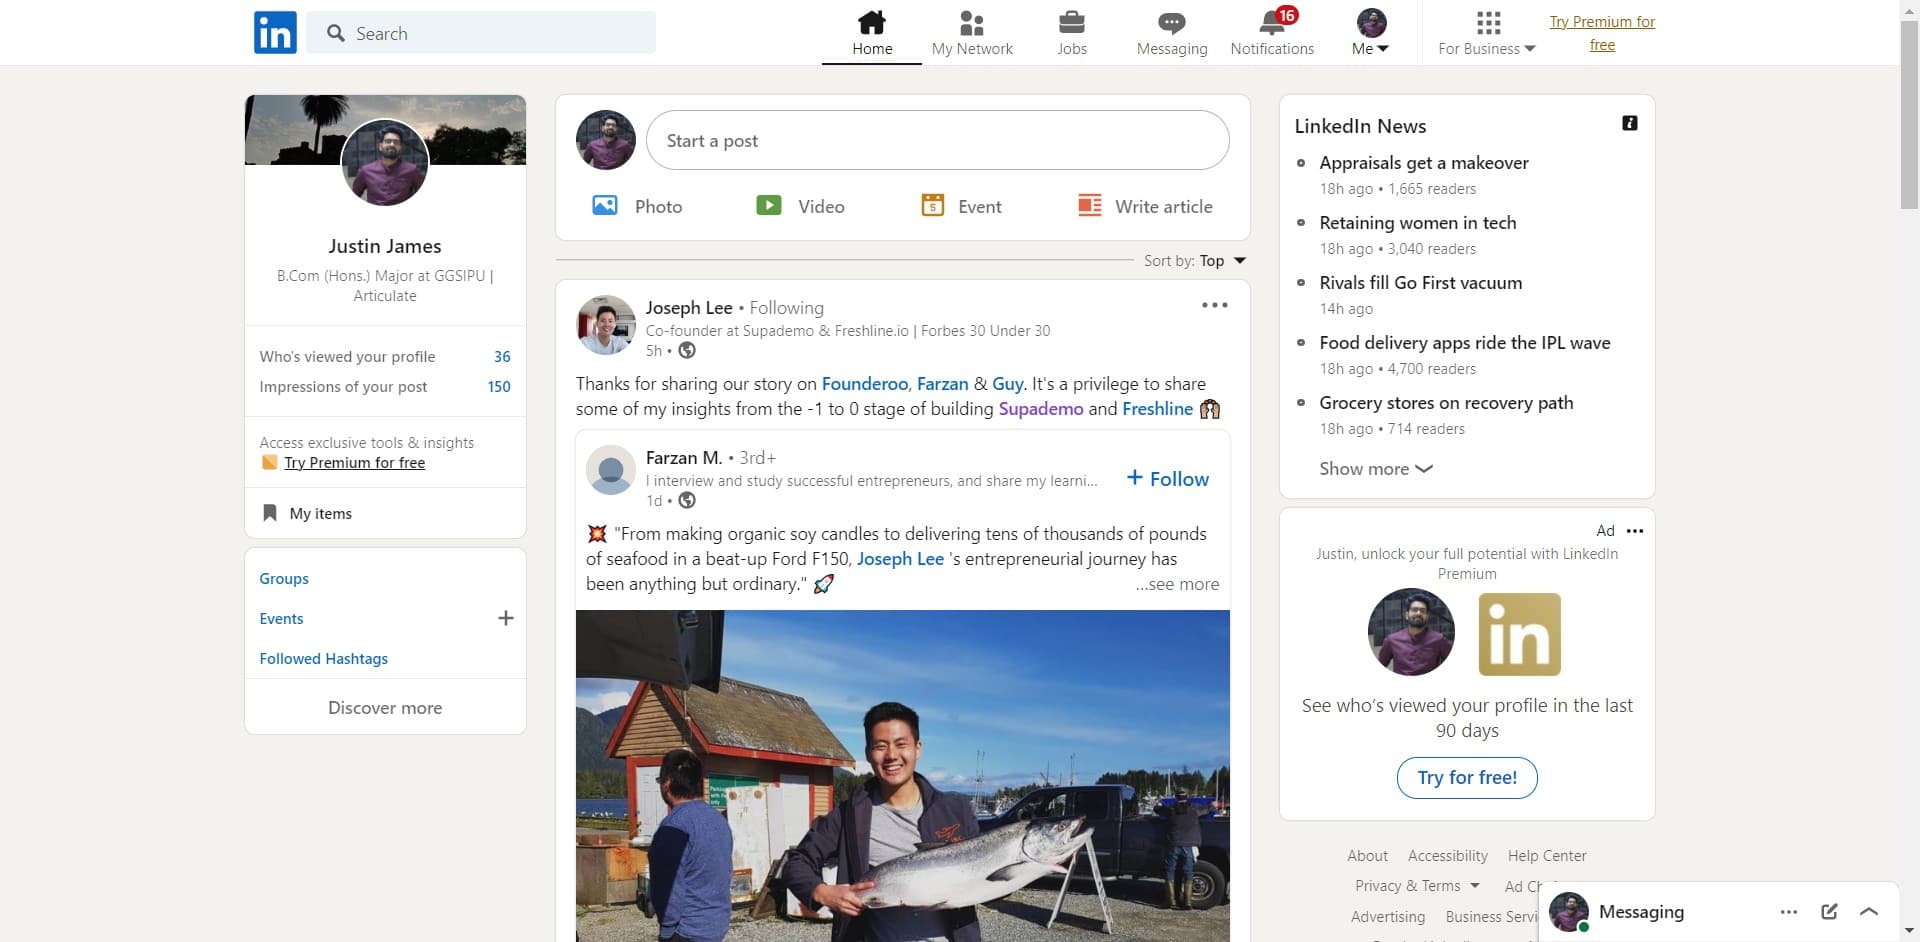Open Messaging from the top navigation
1920x942 pixels.
(x=1171, y=23)
